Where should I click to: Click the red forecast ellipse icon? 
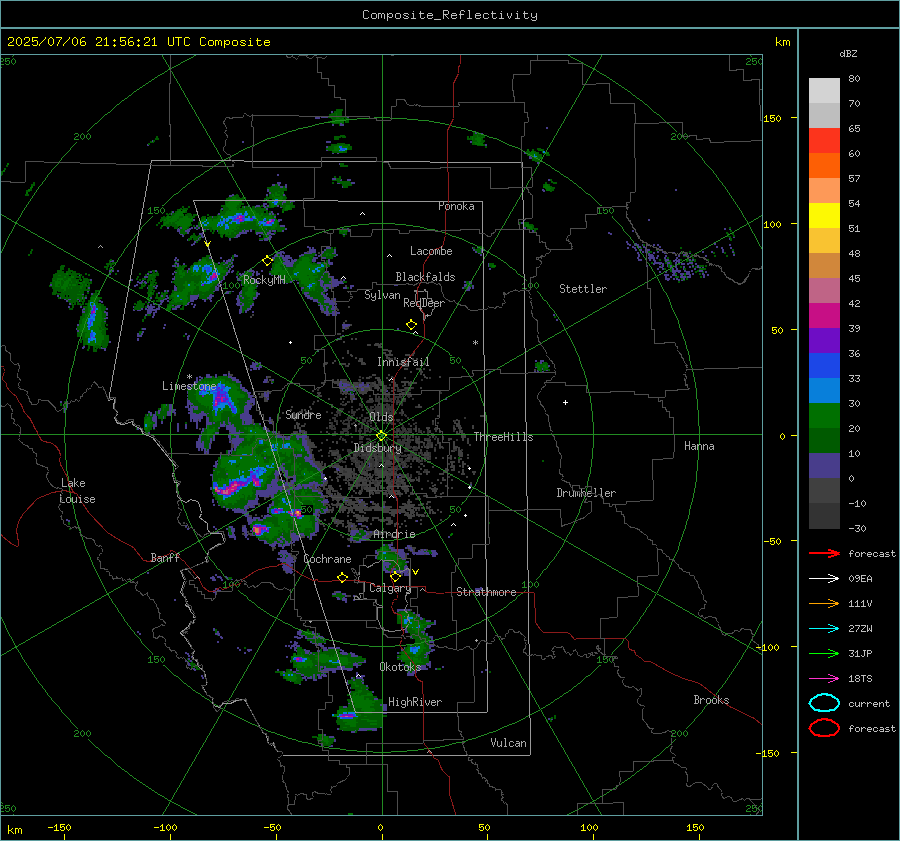pos(824,728)
